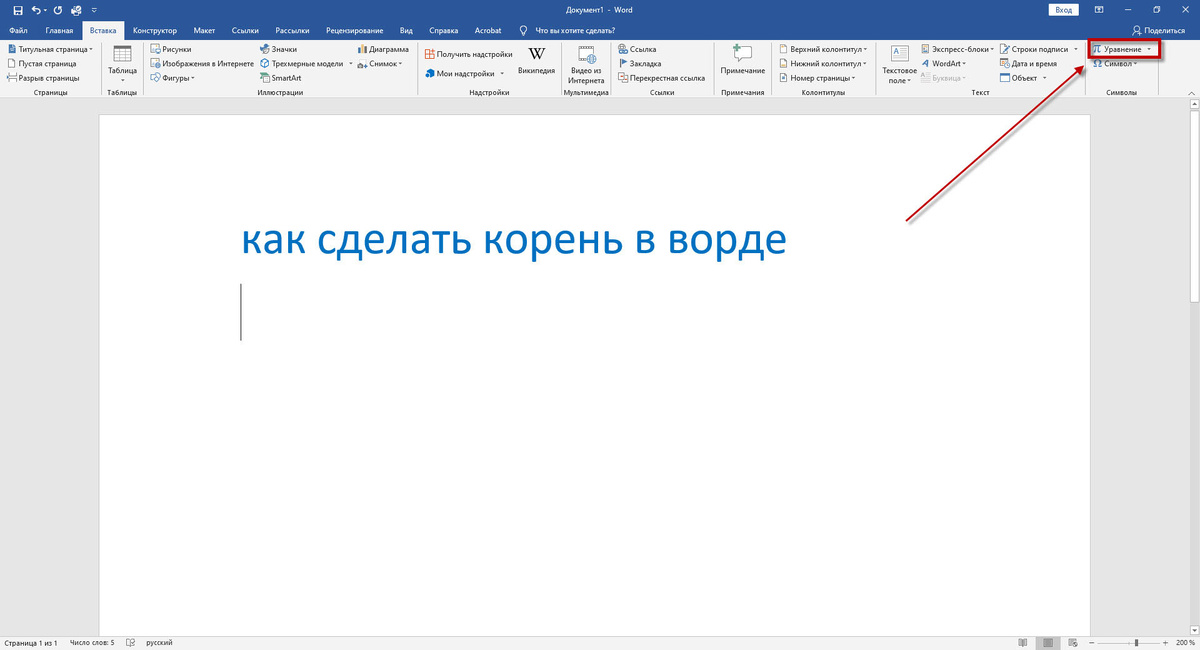Switch to the Ссылки ribbon tab
The width and height of the screenshot is (1200, 650).
(x=247, y=31)
